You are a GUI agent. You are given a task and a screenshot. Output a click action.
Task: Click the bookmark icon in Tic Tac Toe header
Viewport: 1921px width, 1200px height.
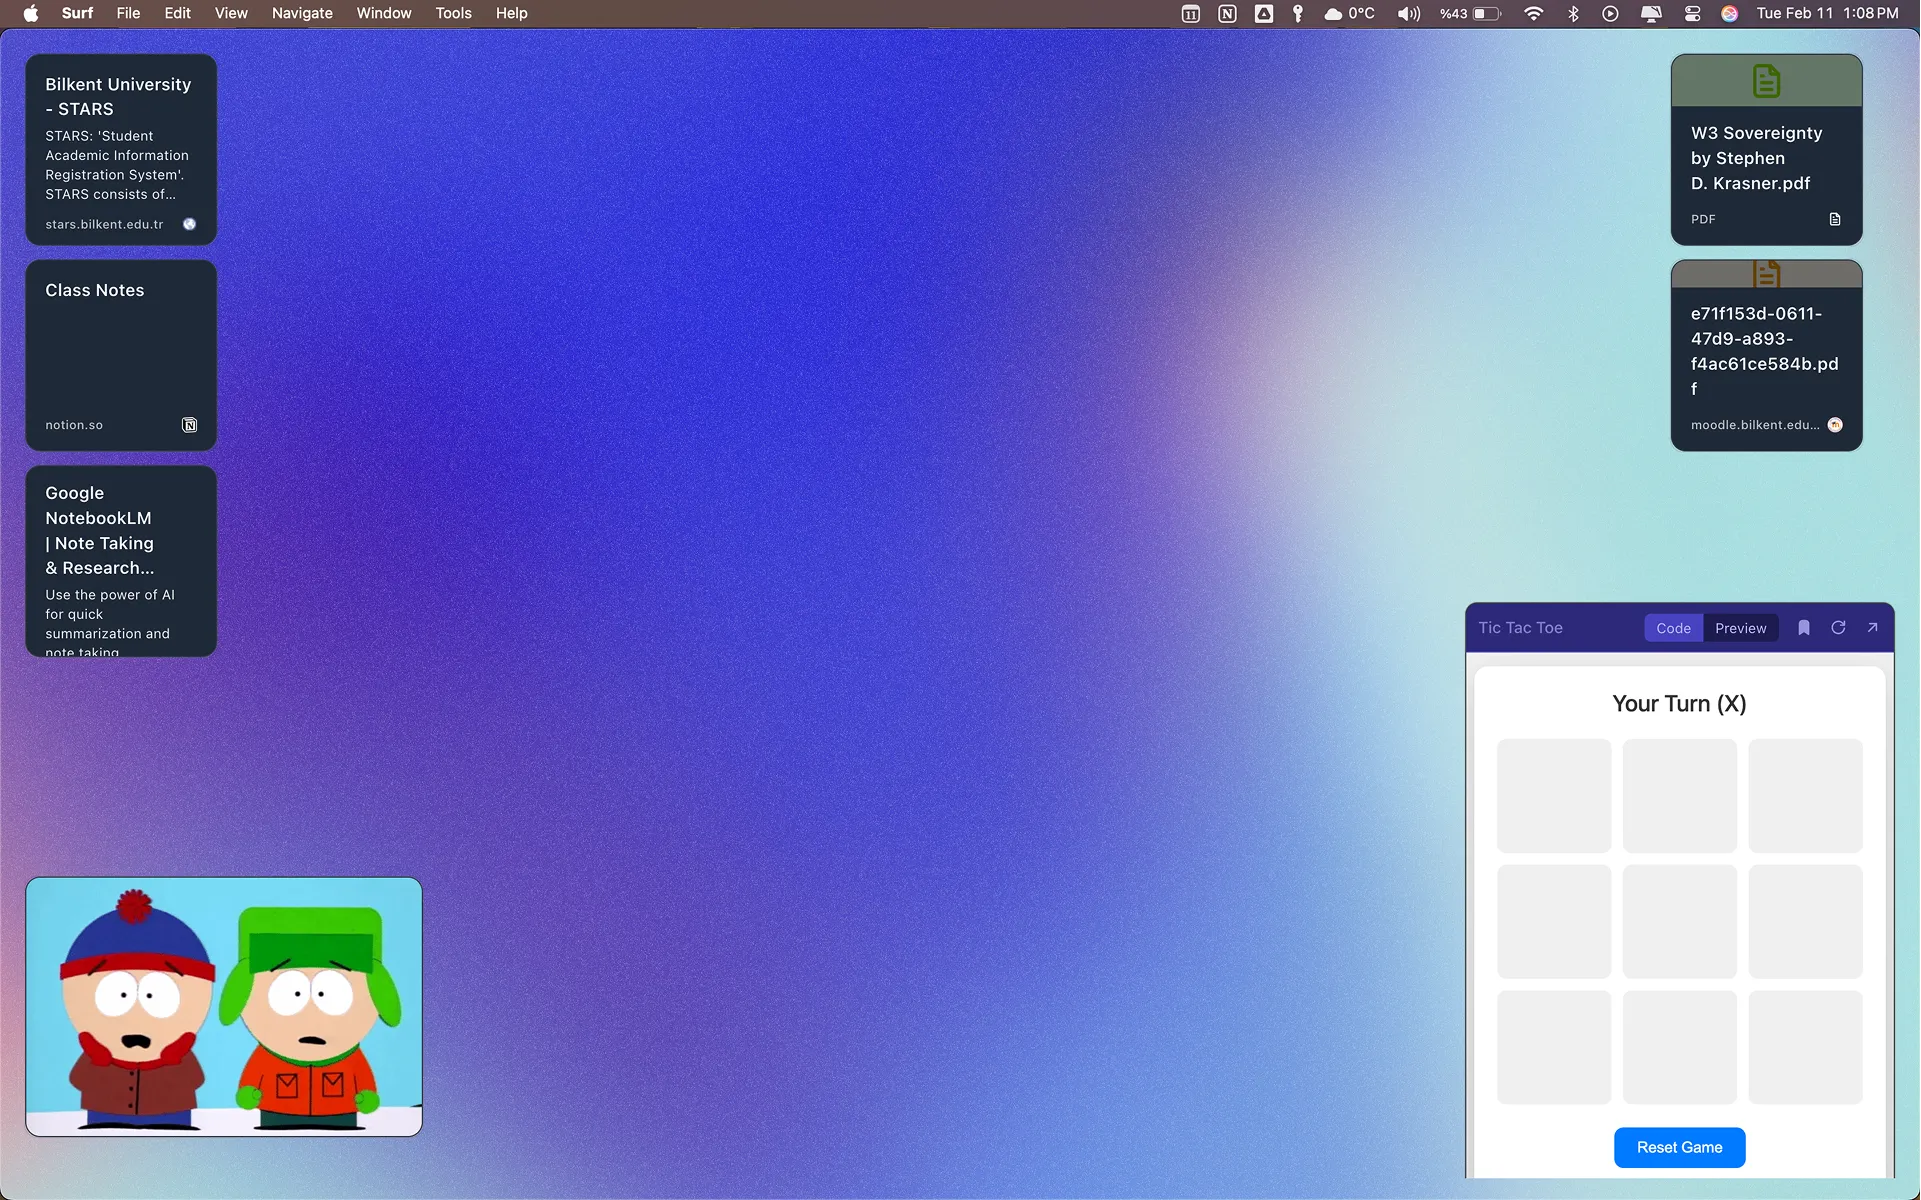tap(1804, 628)
